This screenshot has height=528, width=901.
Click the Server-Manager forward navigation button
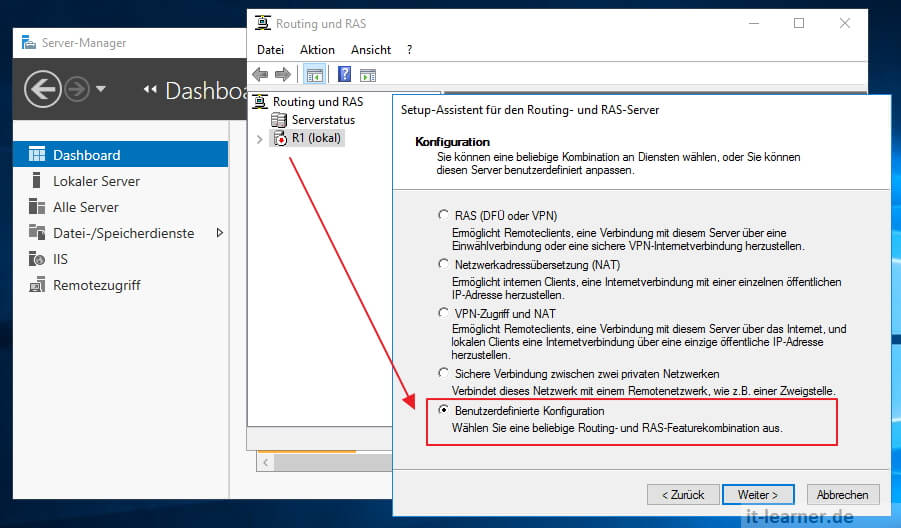tap(76, 89)
